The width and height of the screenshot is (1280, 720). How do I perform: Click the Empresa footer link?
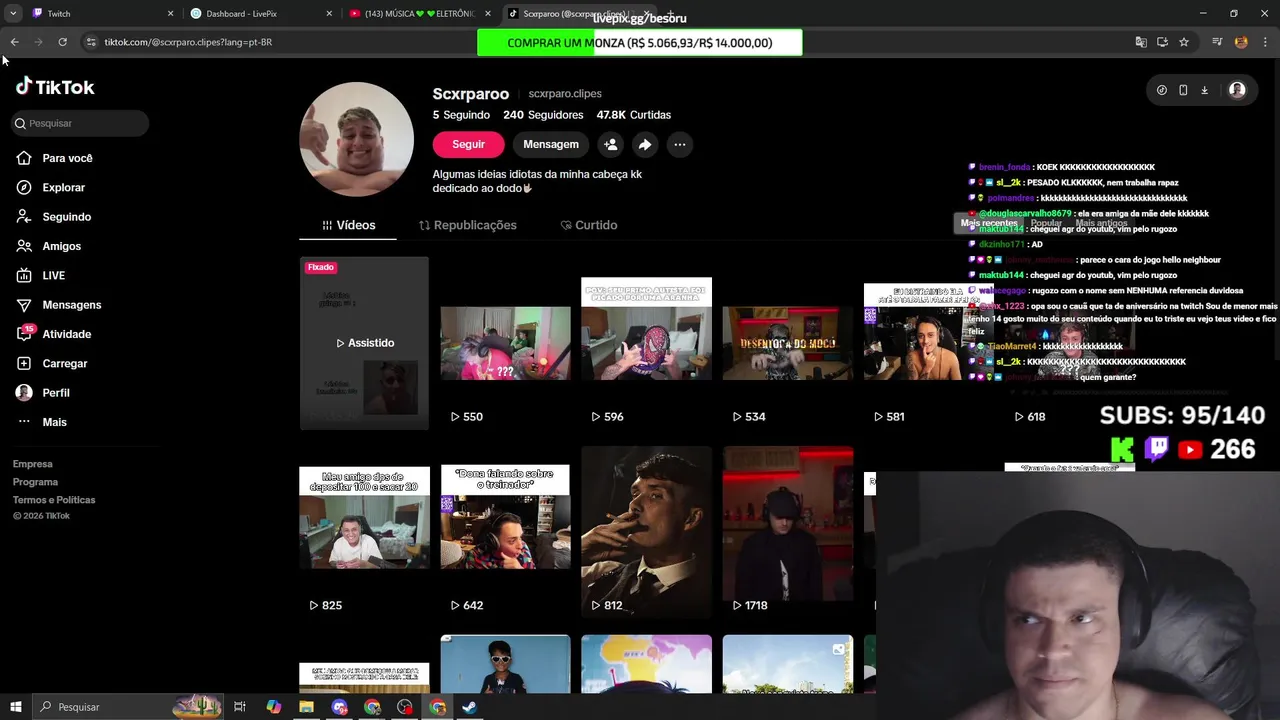tap(33, 464)
